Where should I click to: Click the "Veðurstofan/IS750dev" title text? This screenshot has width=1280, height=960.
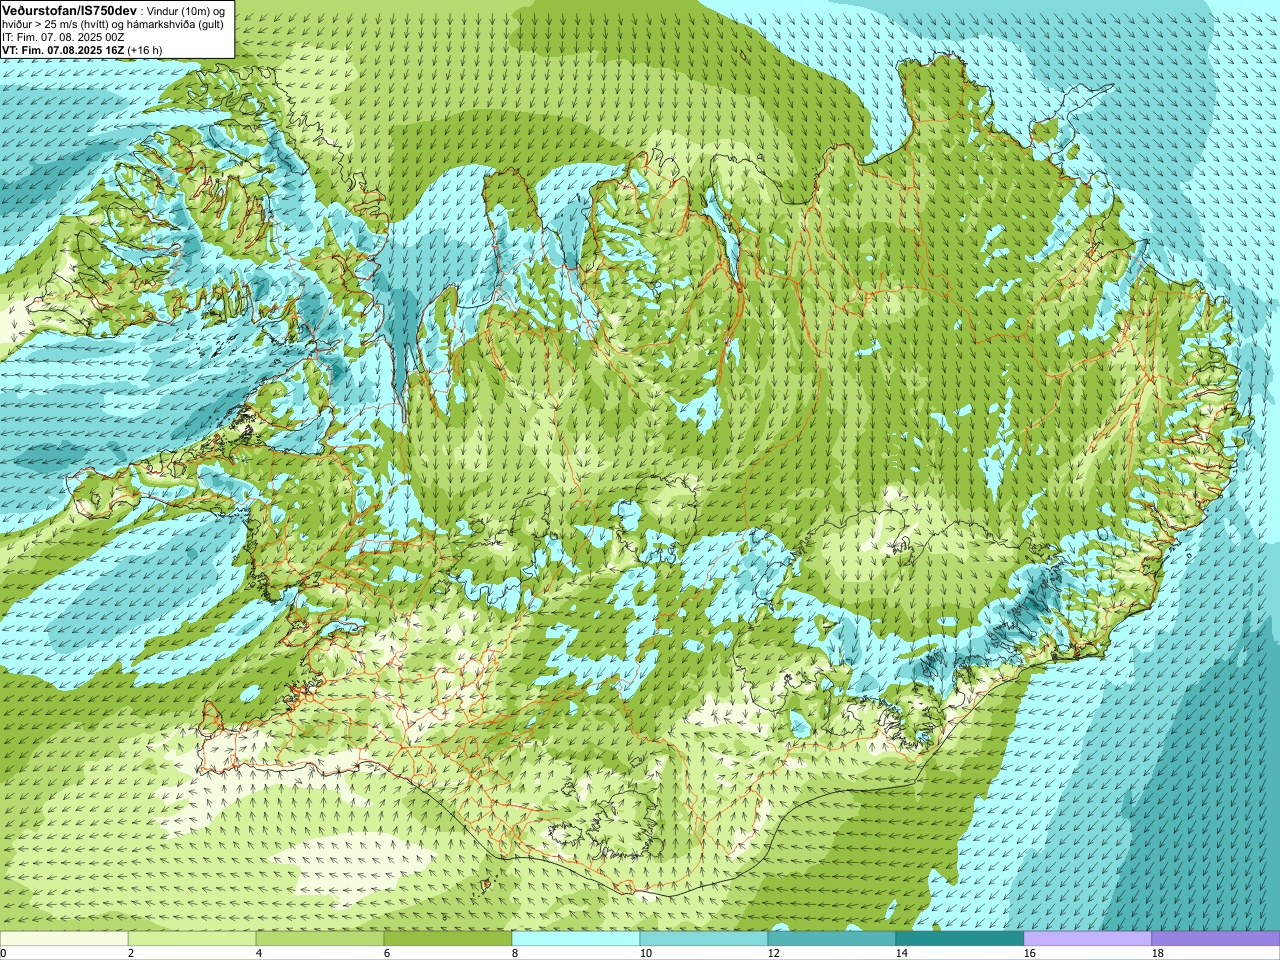click(70, 9)
